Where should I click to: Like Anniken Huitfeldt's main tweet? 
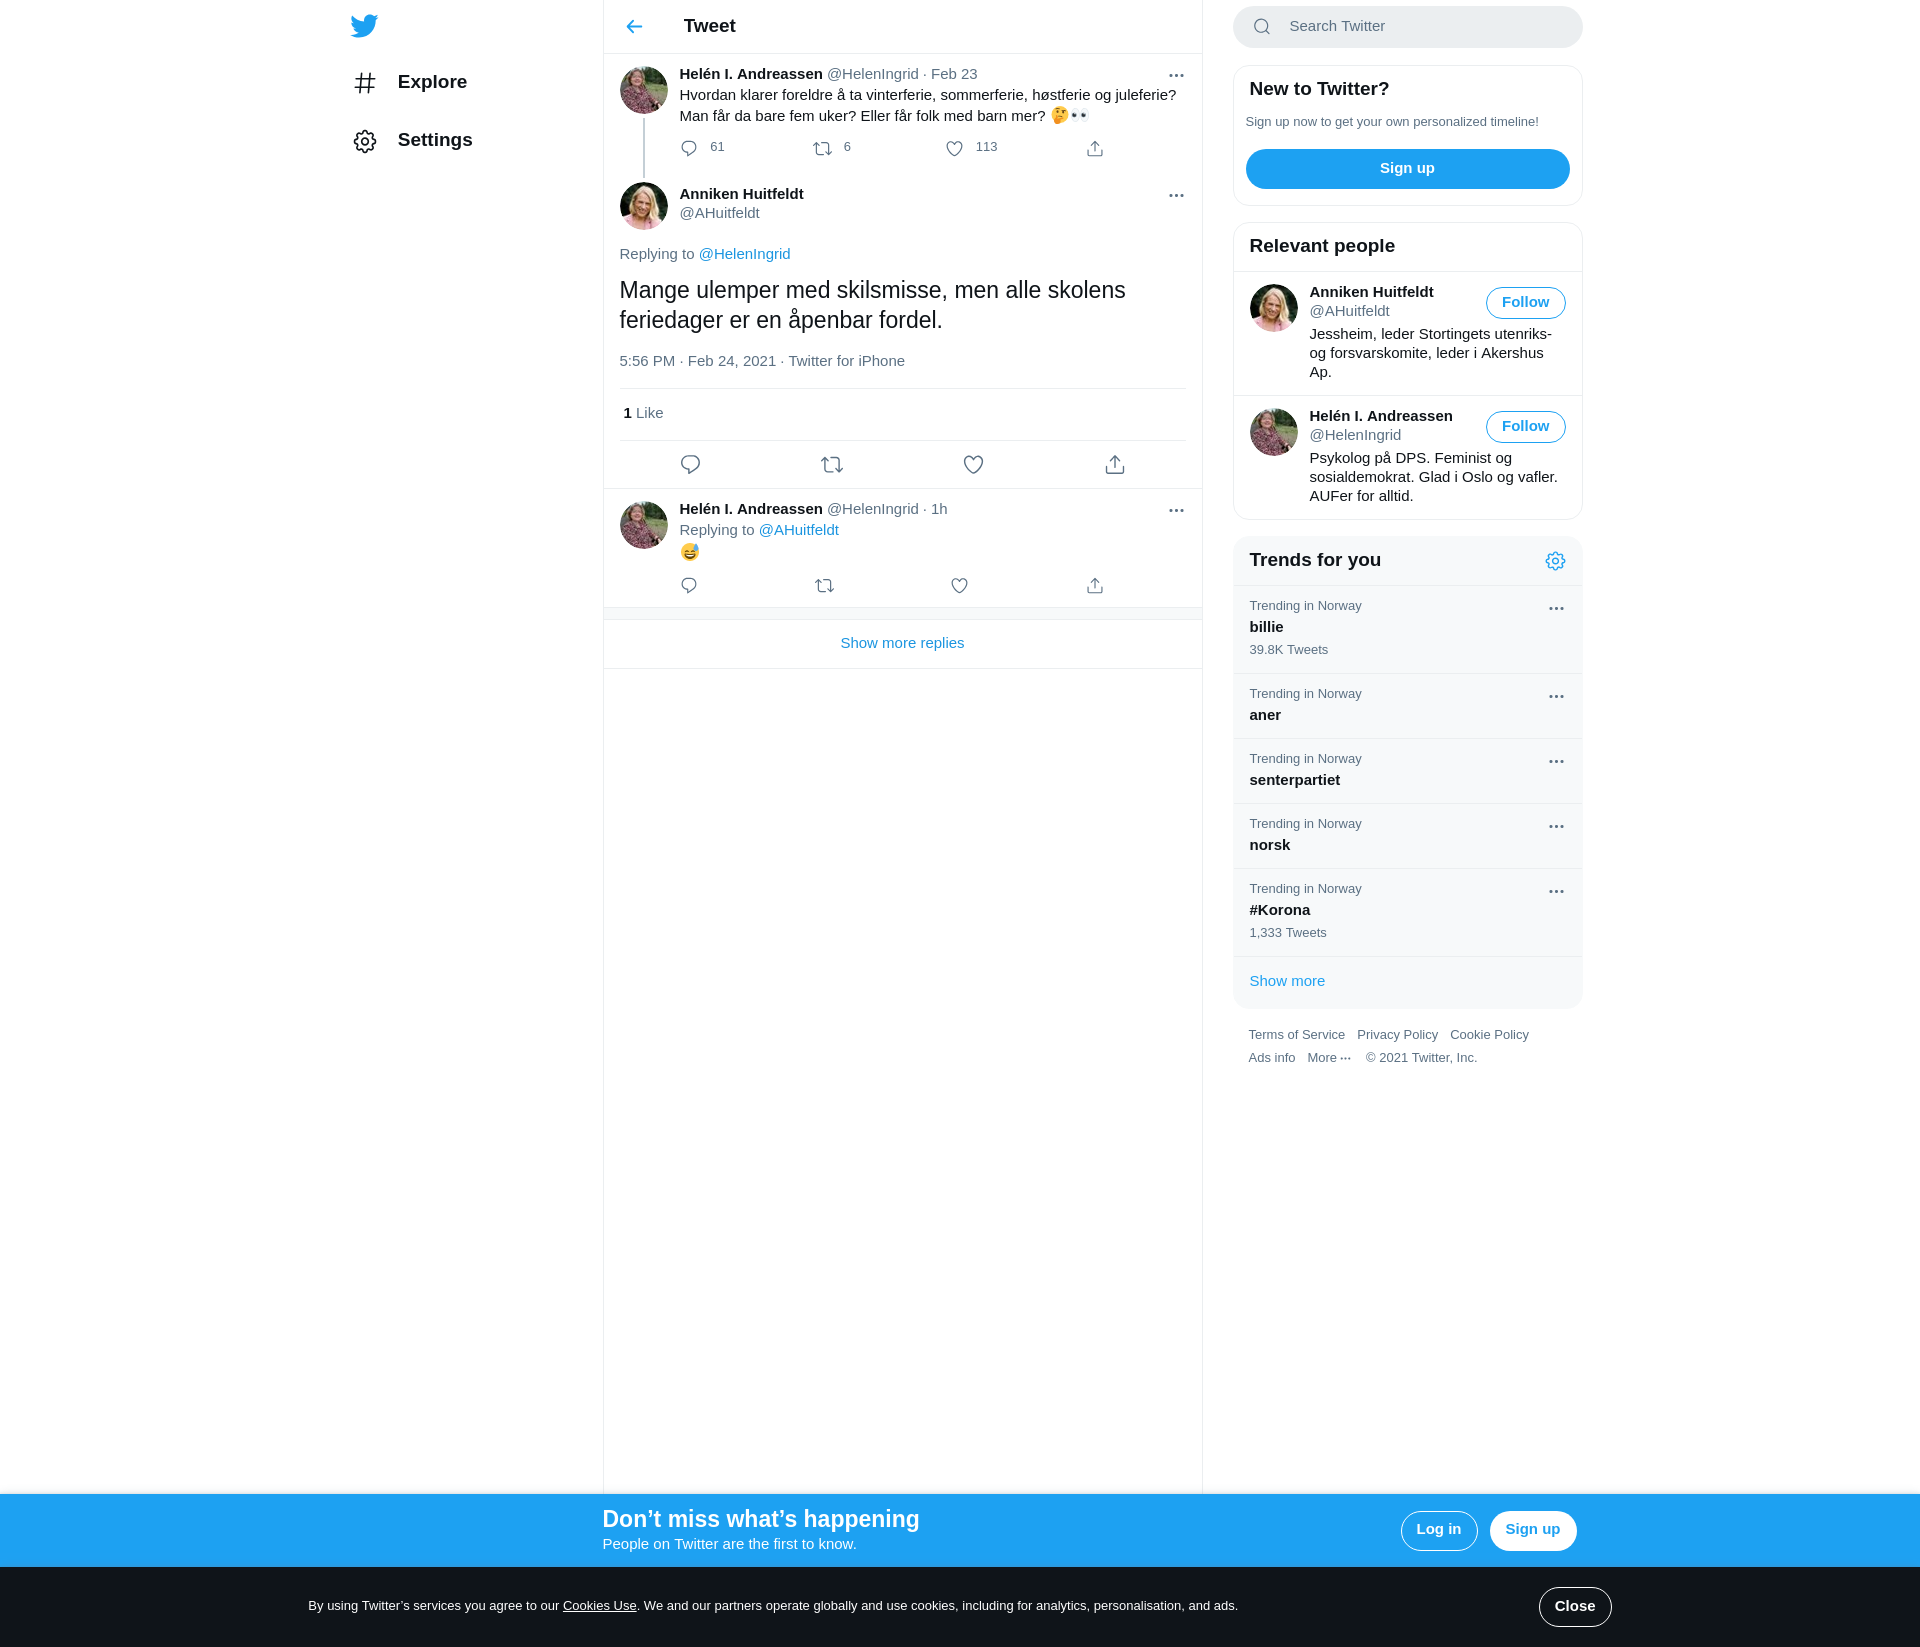tap(973, 464)
